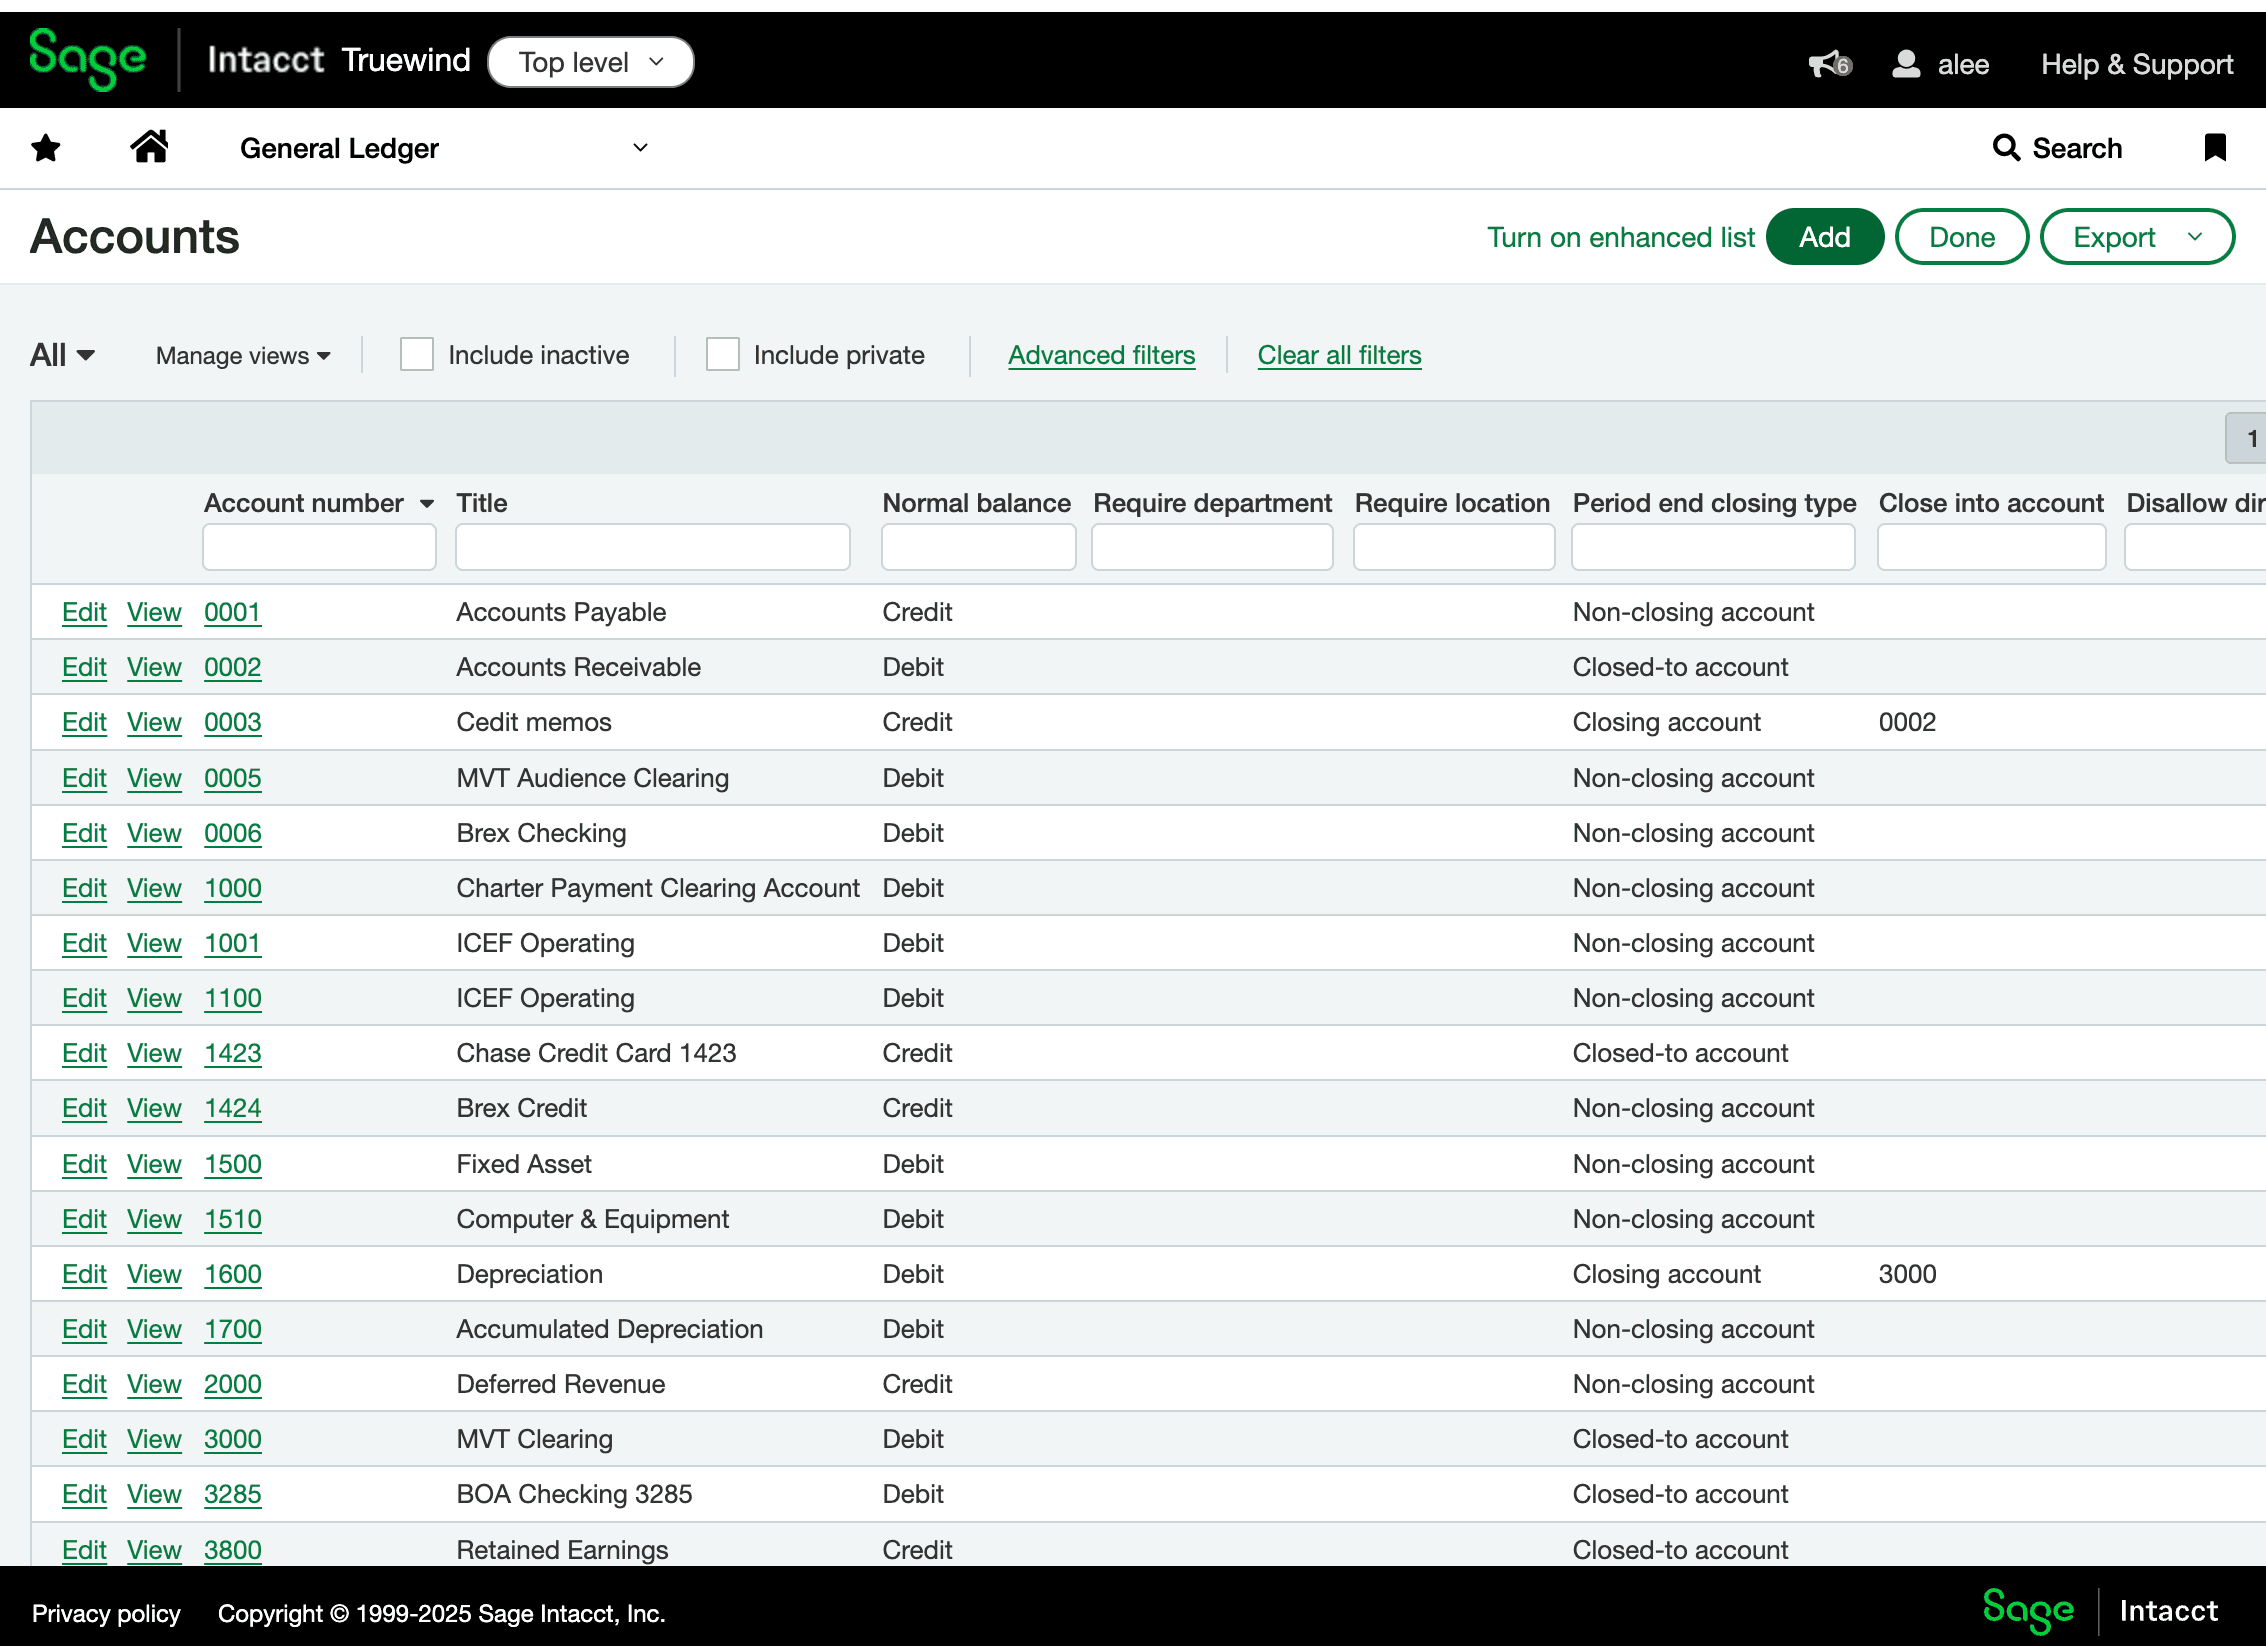This screenshot has width=2266, height=1646.
Task: Open announcements megaphone icon
Action: [1830, 64]
